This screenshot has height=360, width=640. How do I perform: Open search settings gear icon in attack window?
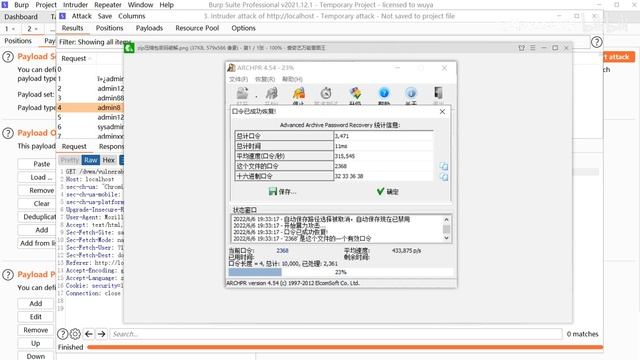(x=75, y=334)
